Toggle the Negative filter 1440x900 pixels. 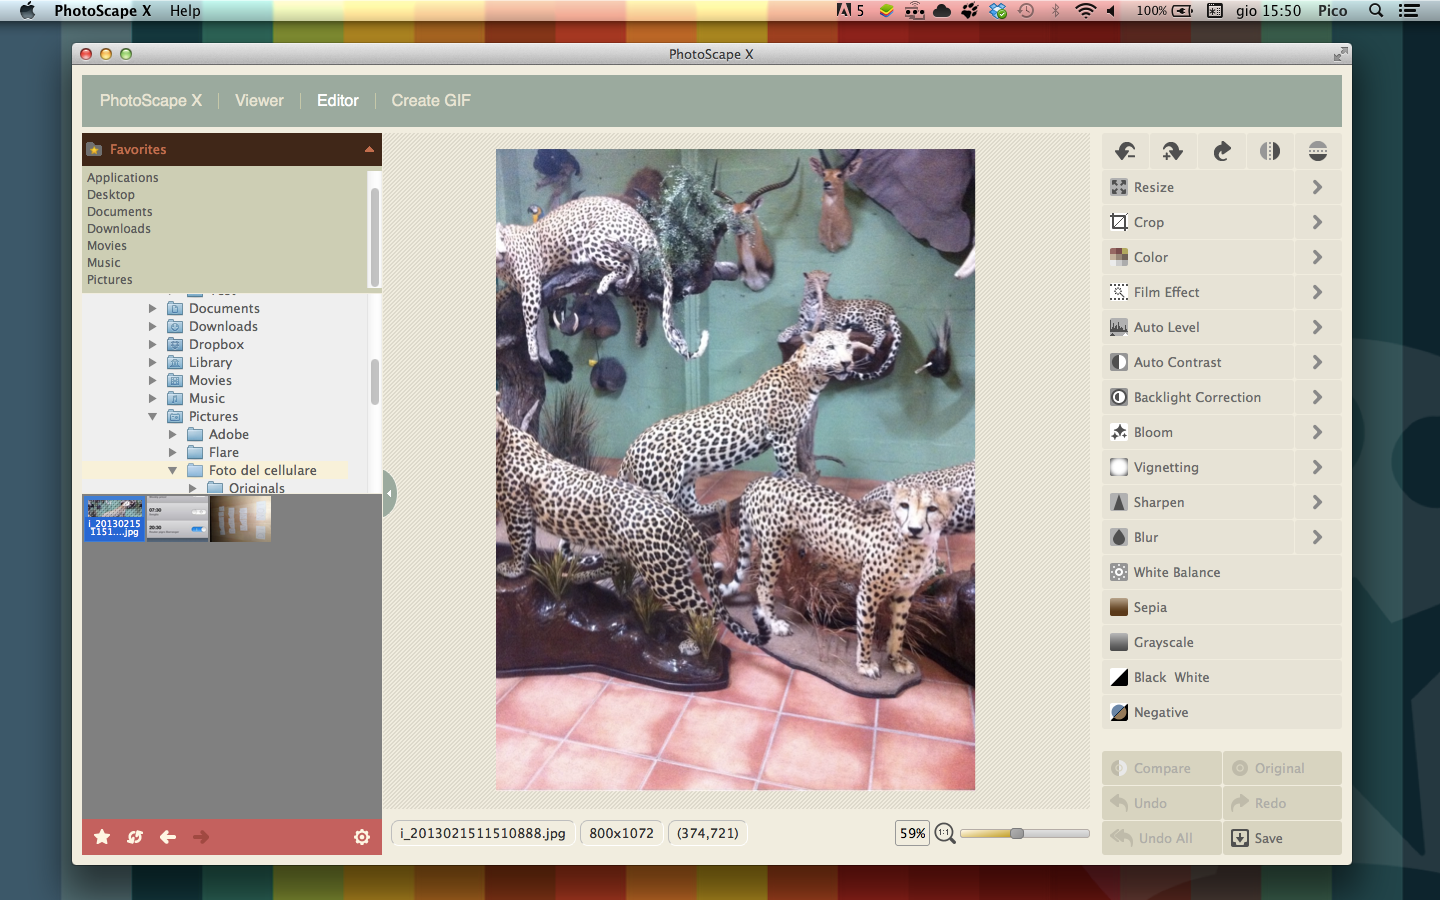pyautogui.click(x=1161, y=712)
